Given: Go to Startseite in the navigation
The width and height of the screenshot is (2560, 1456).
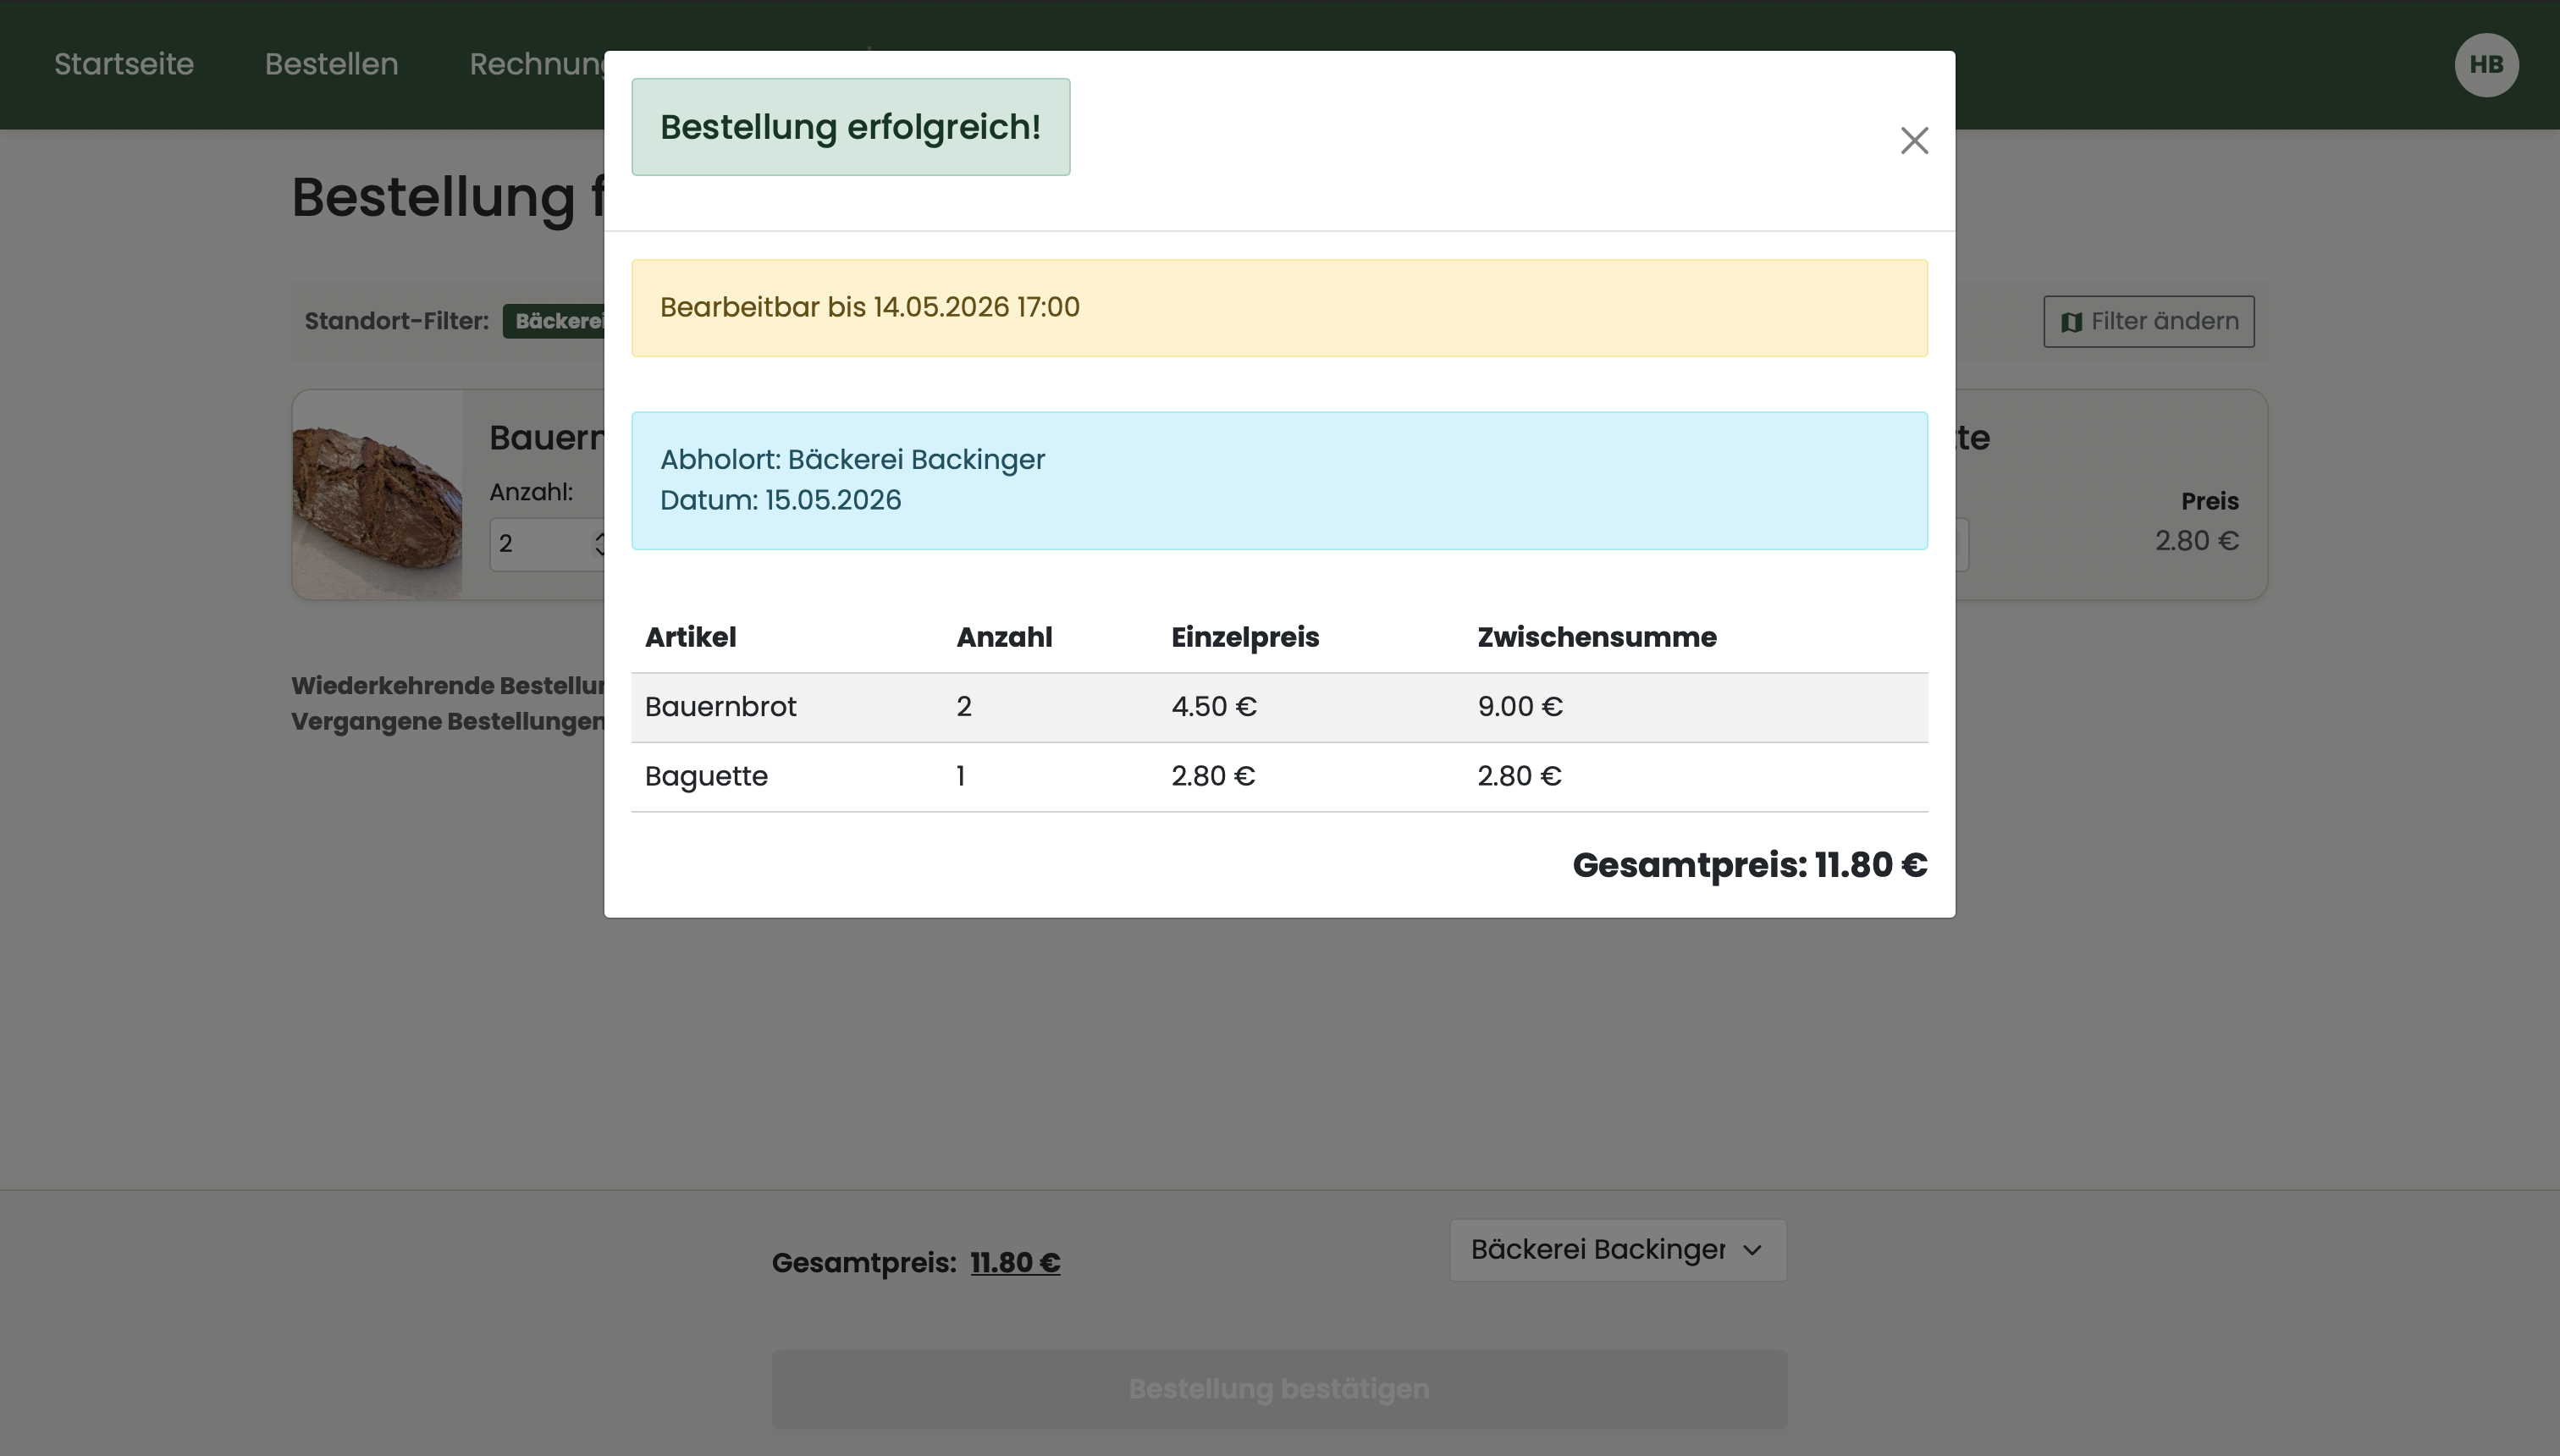Looking at the screenshot, I should (124, 64).
